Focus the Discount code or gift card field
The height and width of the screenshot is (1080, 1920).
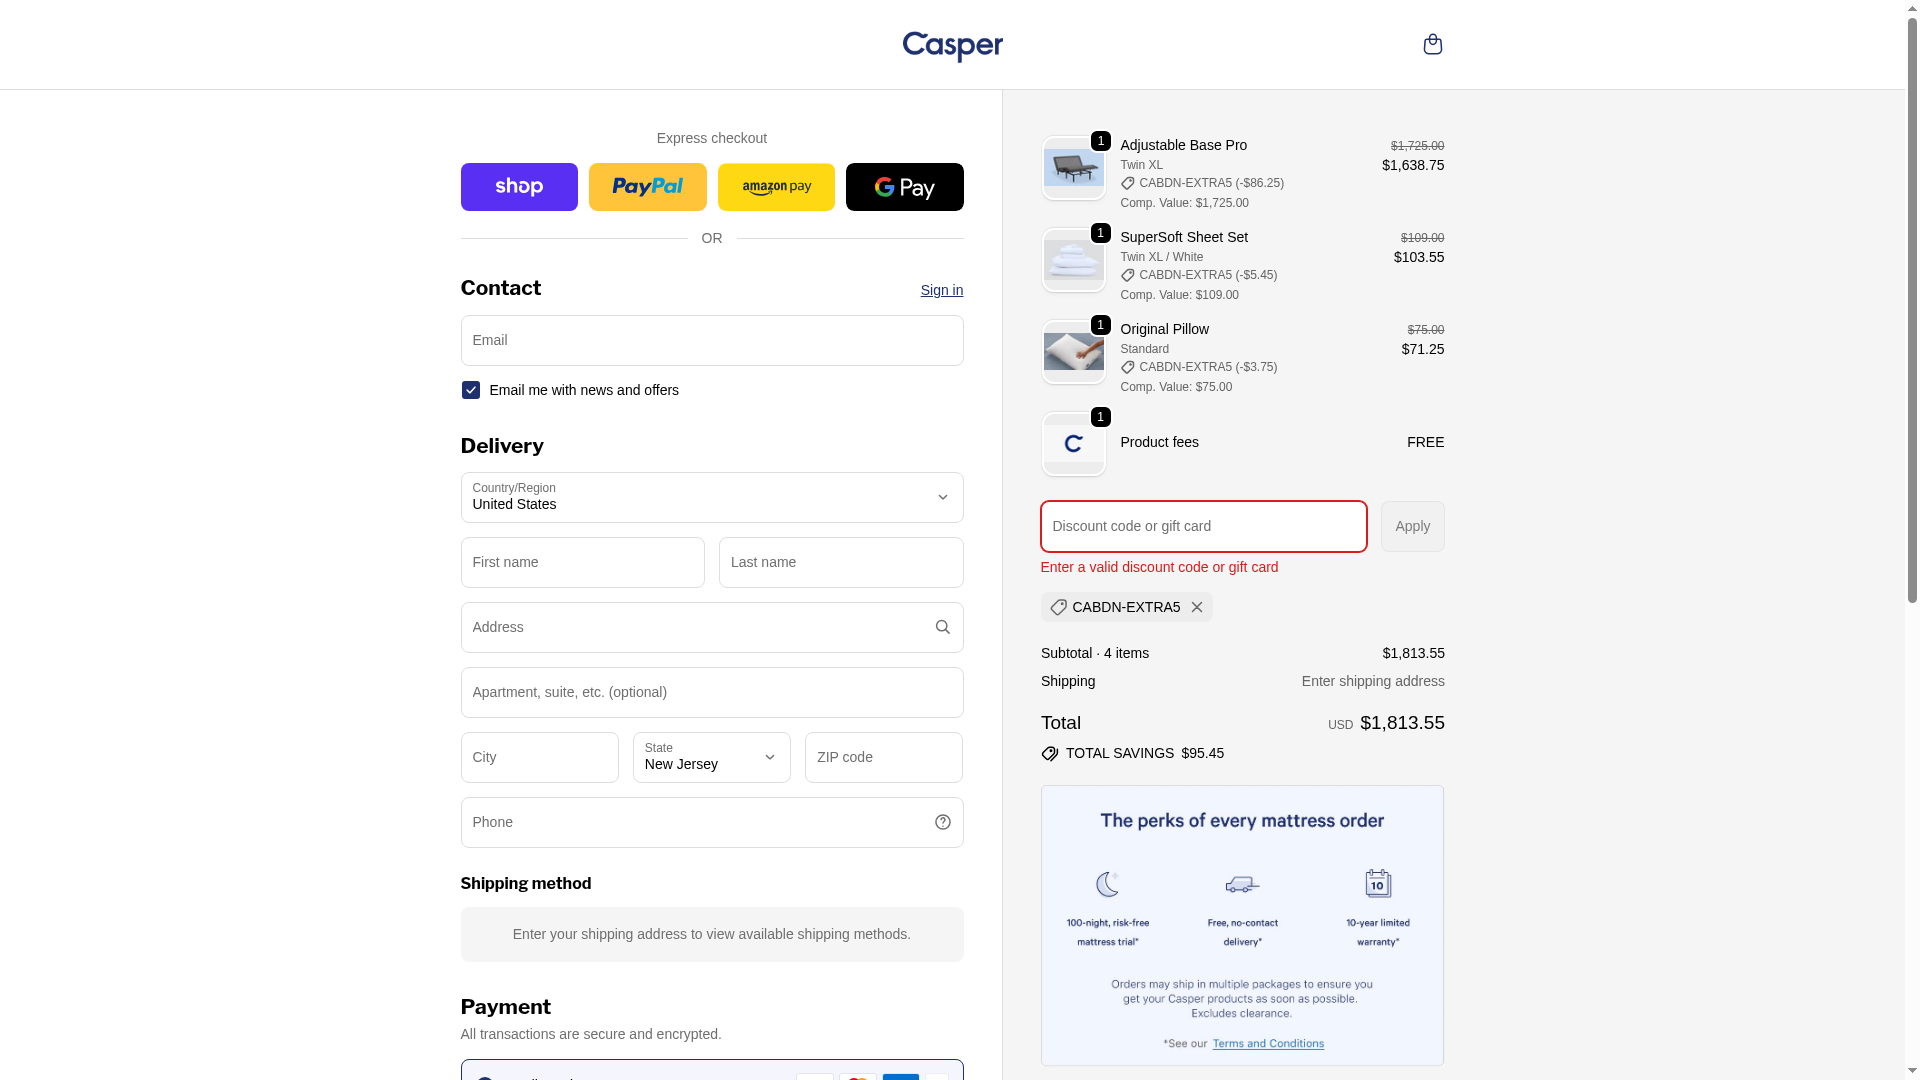click(x=1203, y=527)
